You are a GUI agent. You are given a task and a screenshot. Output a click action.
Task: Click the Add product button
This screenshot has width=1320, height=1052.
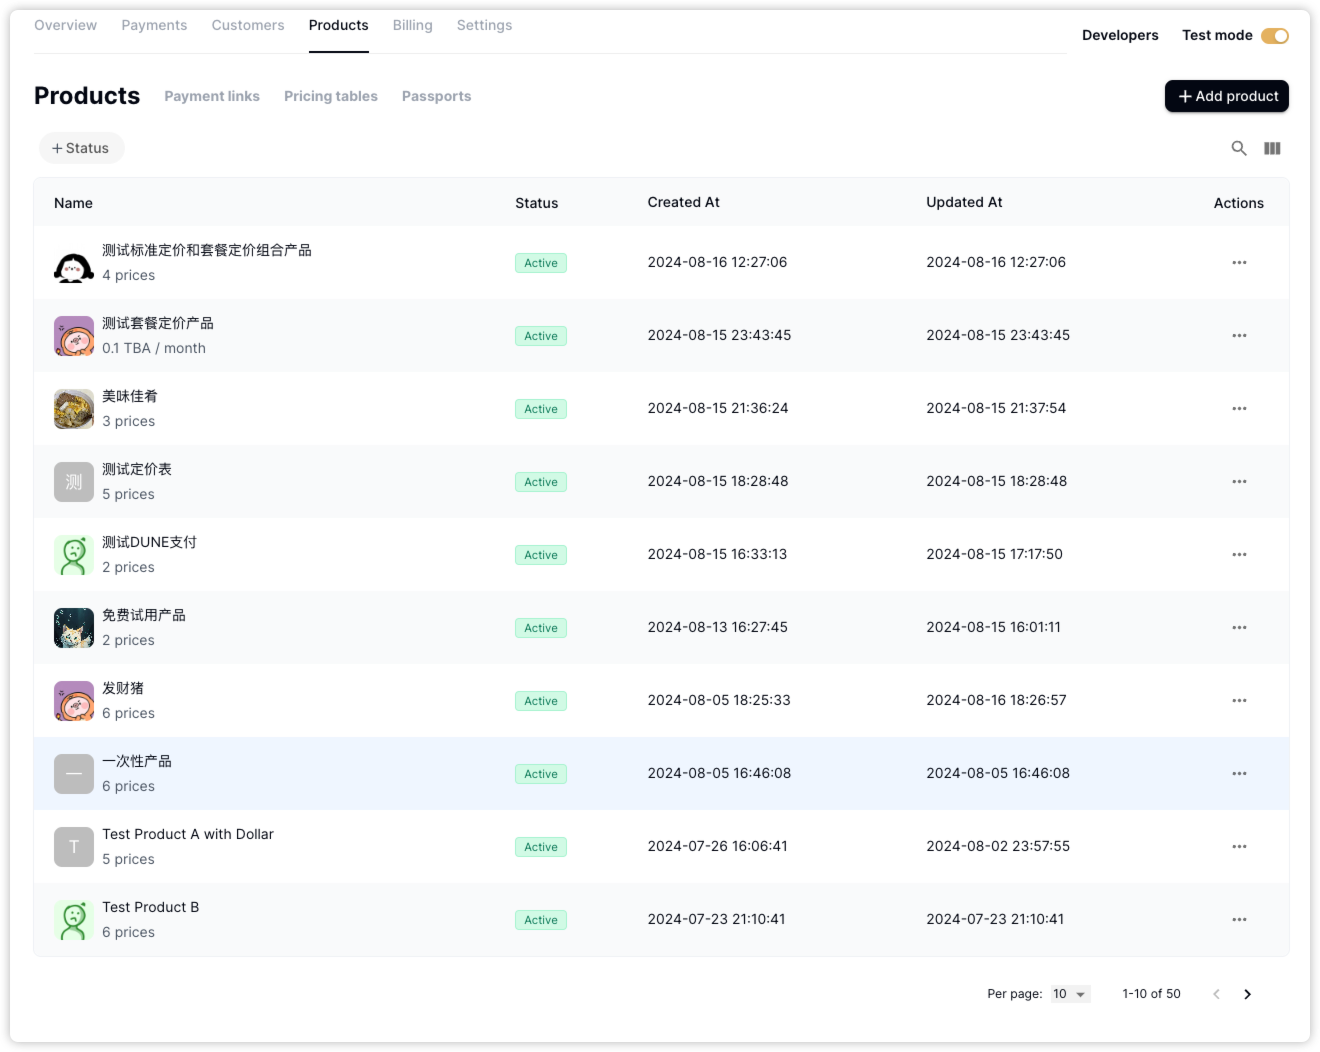[1226, 96]
